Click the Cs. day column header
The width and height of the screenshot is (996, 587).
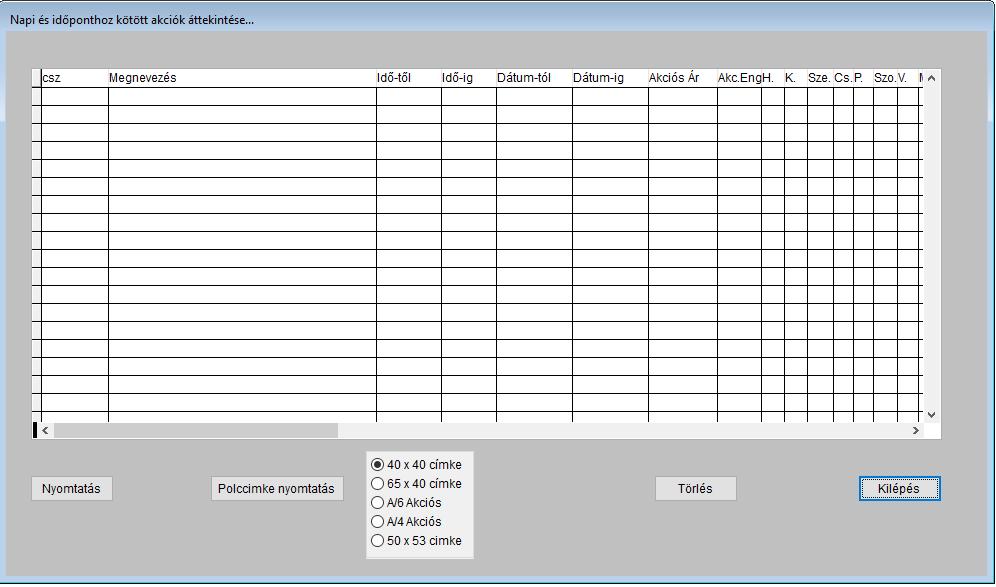click(x=843, y=78)
